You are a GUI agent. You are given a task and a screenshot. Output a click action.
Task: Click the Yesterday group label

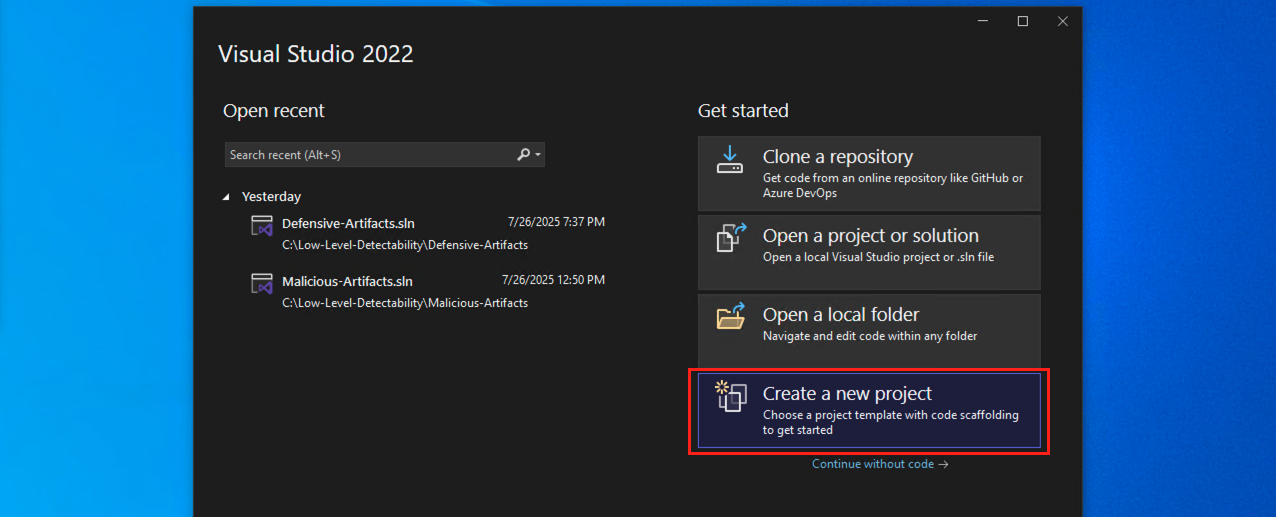pyautogui.click(x=271, y=197)
